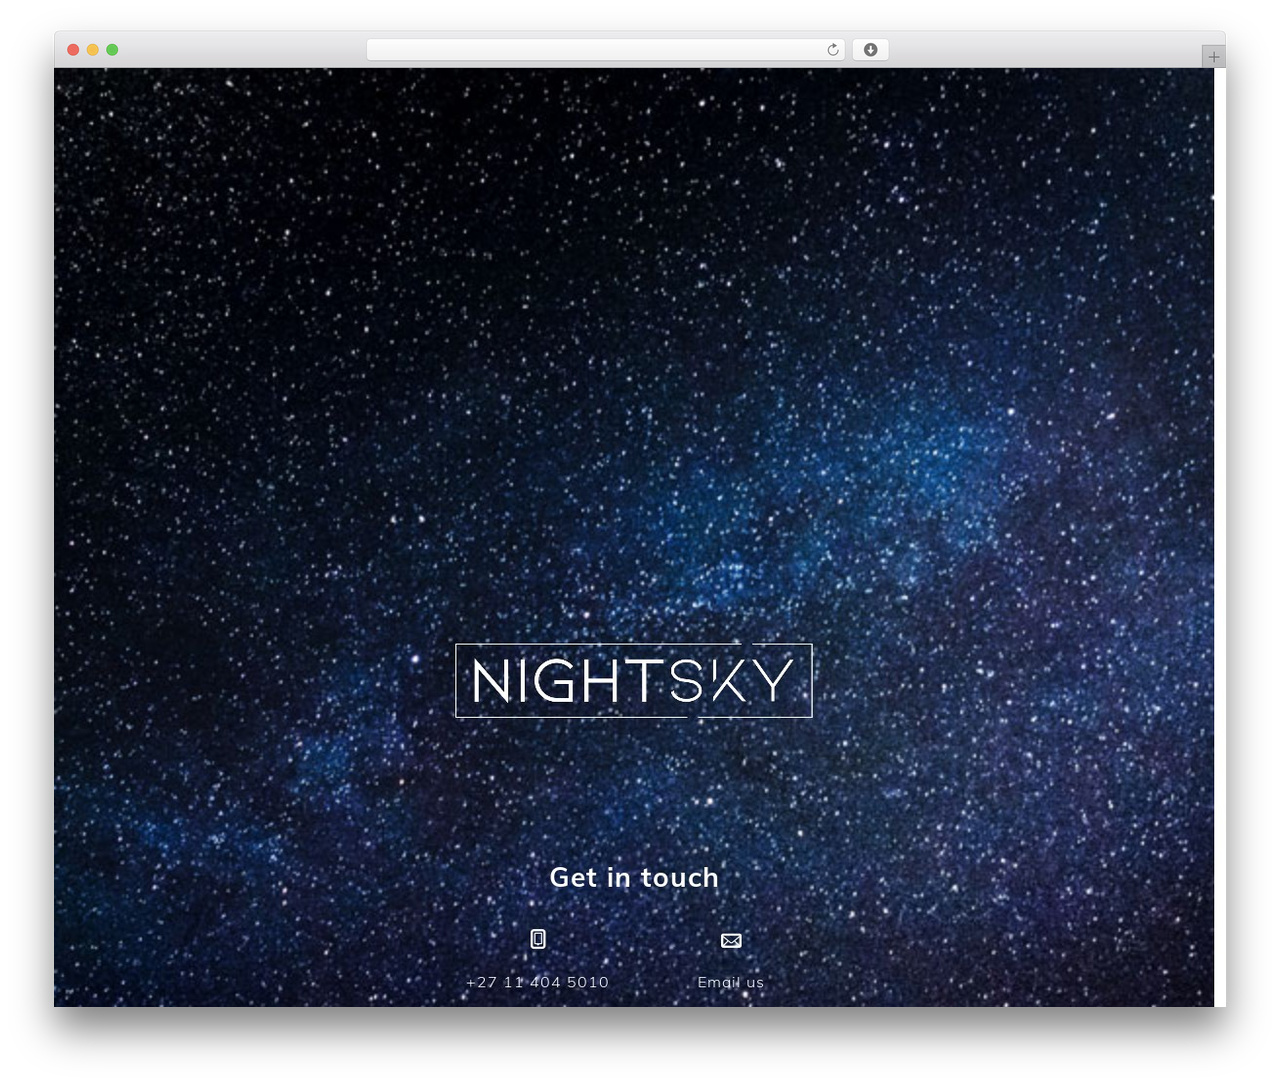Image resolution: width=1280 pixels, height=1084 pixels.
Task: Call the number +27 11 404 5010
Action: click(x=537, y=982)
